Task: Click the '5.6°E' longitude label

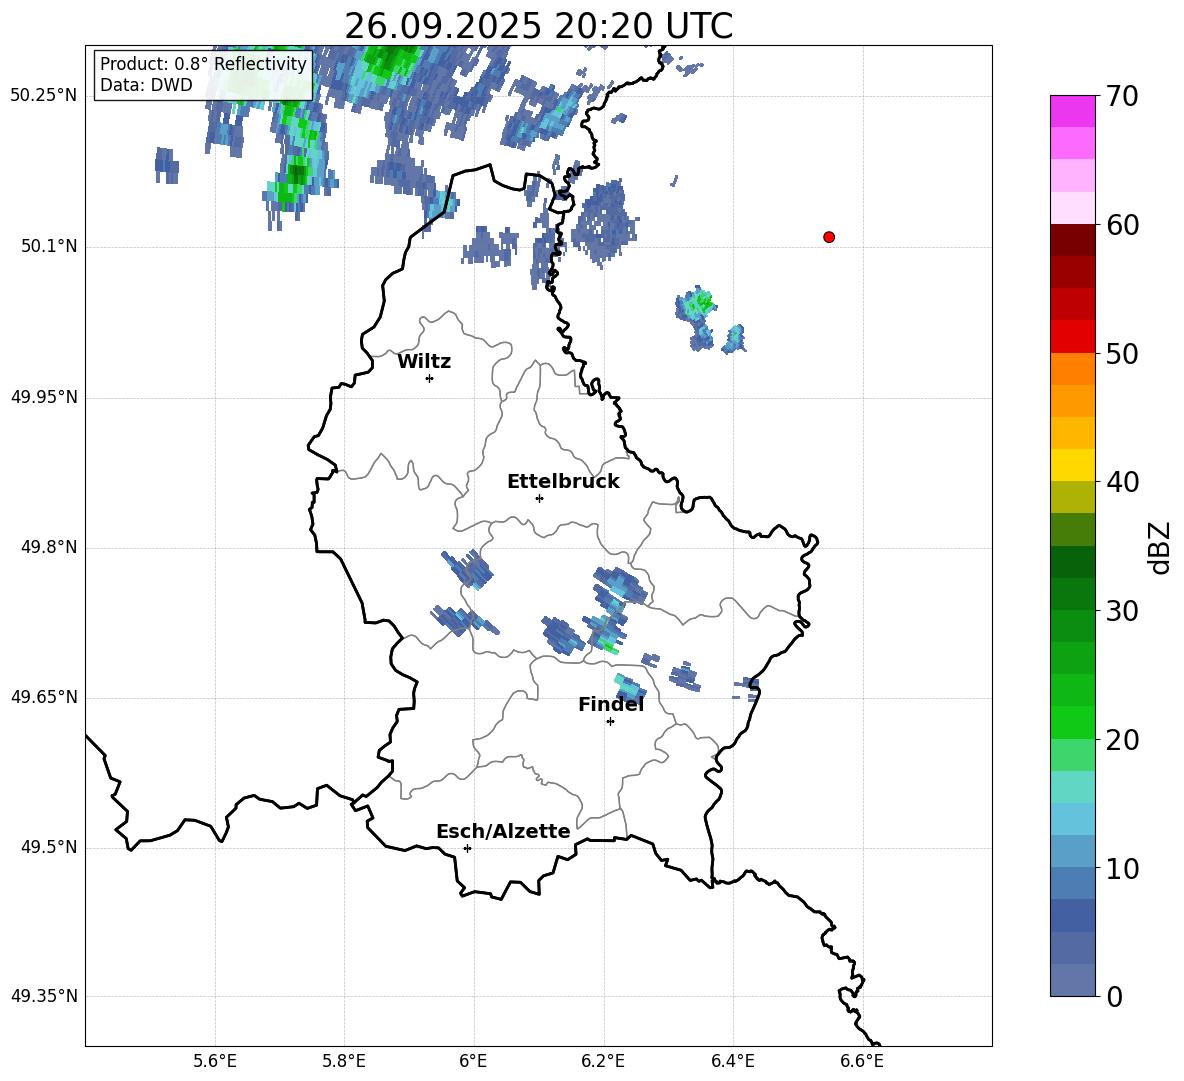Action: [215, 1061]
